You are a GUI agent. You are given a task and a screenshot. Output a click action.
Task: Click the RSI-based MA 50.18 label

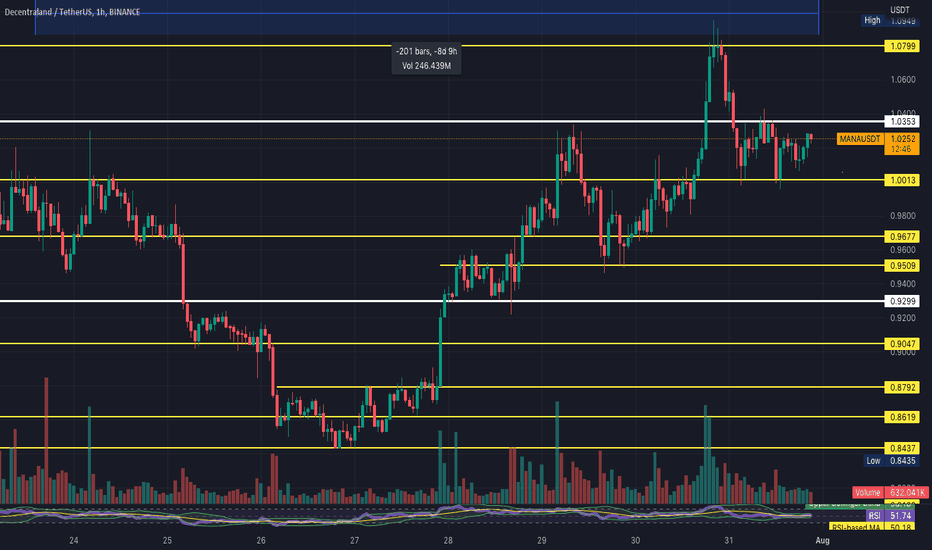(872, 527)
